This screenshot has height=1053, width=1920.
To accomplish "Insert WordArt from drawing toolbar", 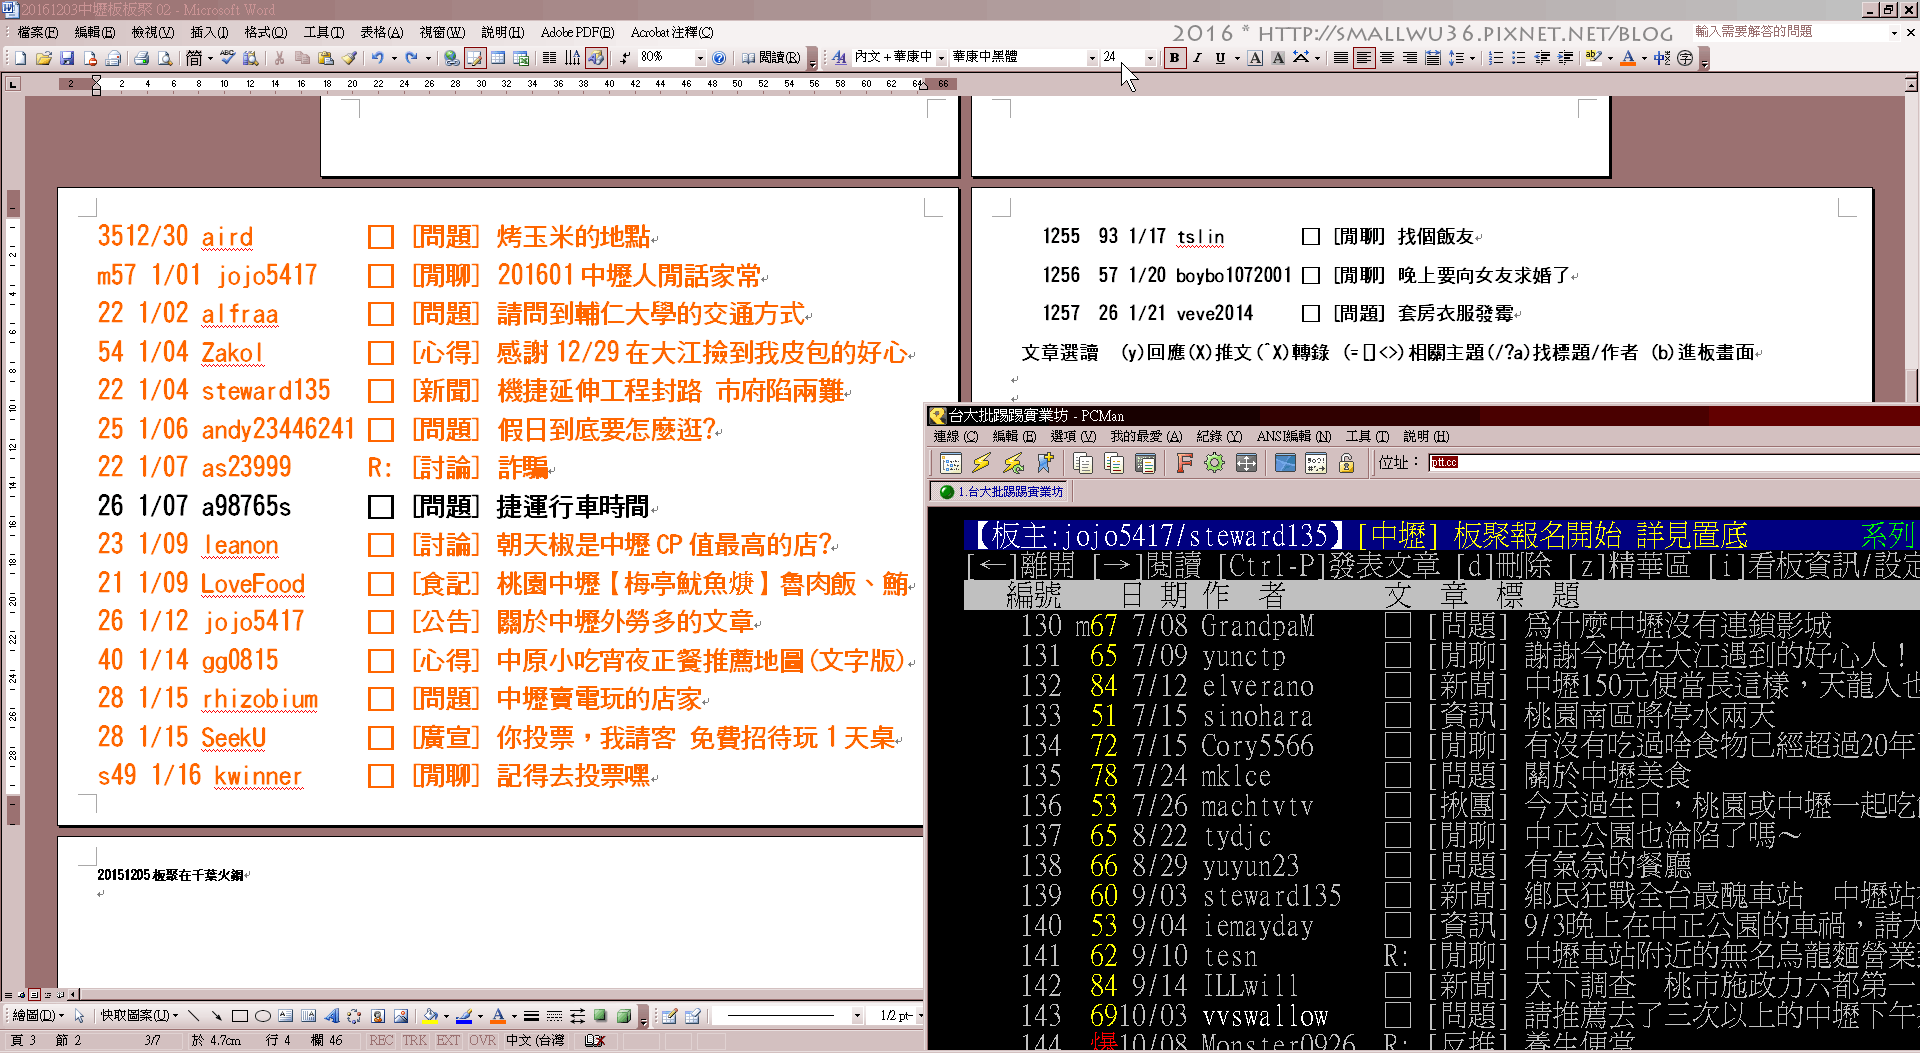I will point(331,1016).
